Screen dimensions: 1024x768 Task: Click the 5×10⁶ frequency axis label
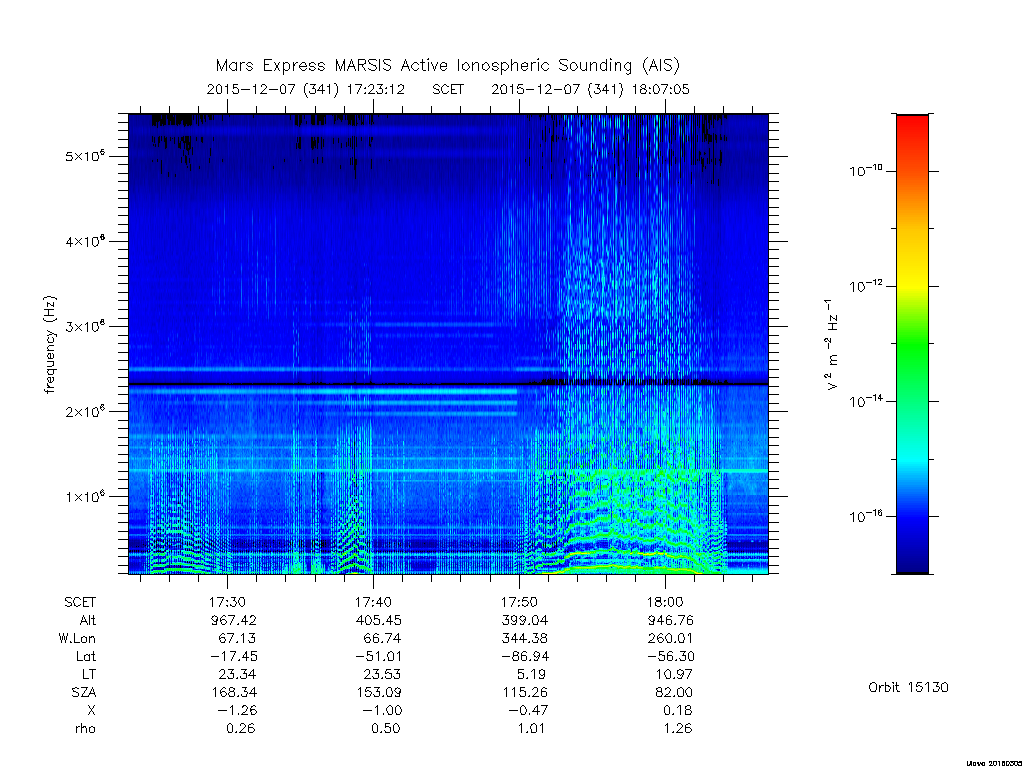click(85, 156)
